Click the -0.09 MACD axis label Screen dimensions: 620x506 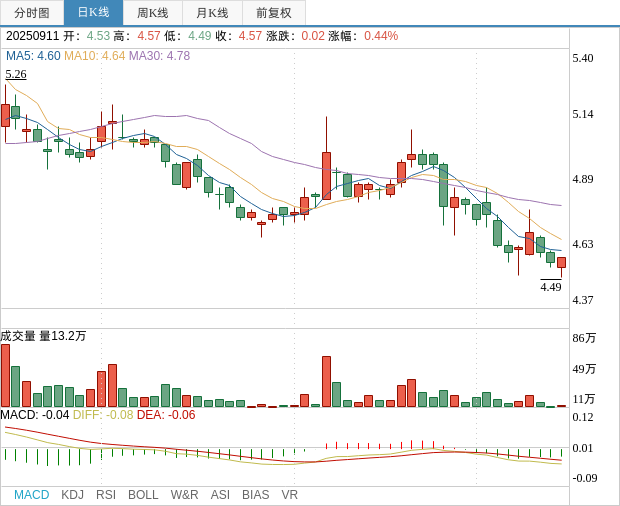click(x=585, y=478)
